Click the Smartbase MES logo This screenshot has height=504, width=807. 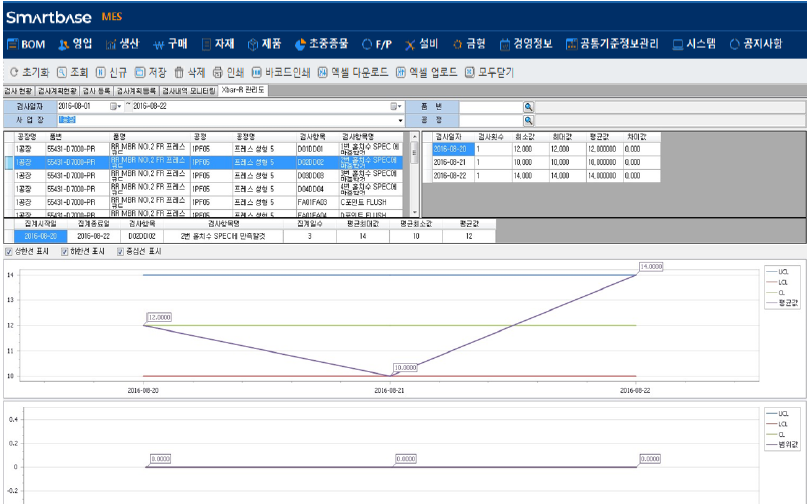pyautogui.click(x=64, y=17)
